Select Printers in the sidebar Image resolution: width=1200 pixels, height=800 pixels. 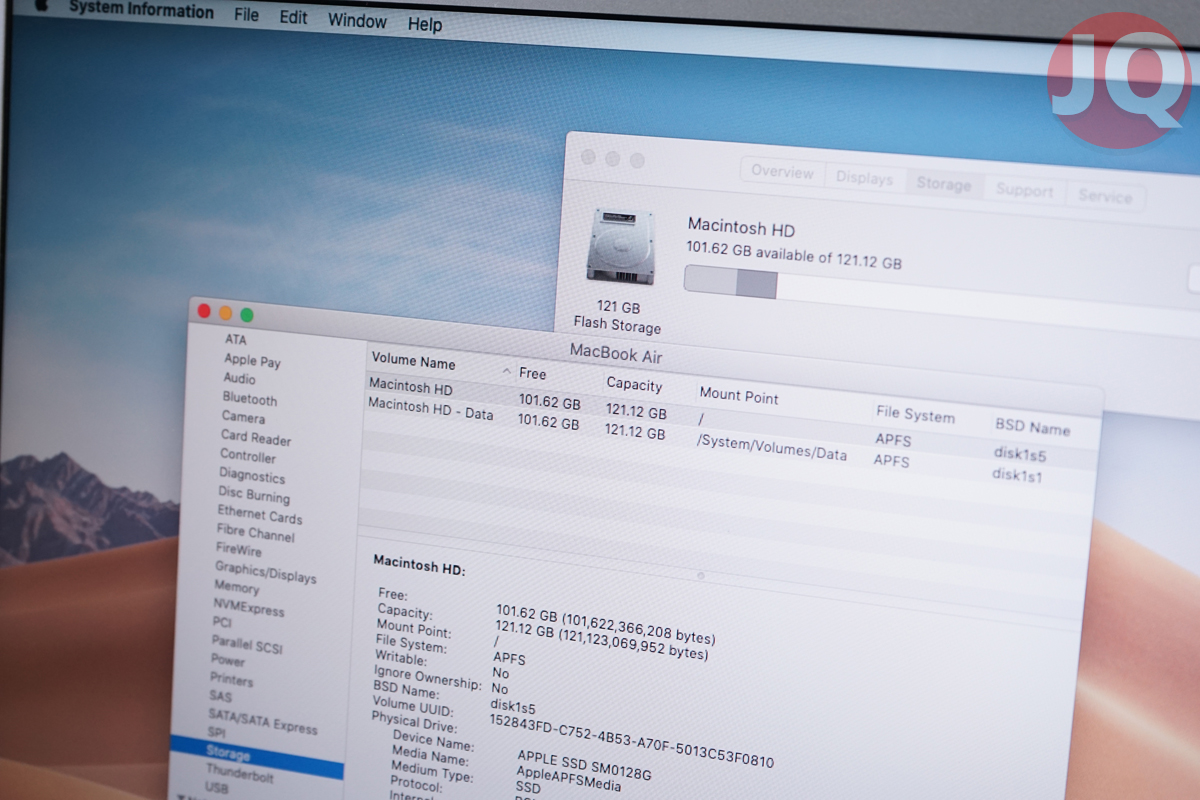[x=231, y=680]
